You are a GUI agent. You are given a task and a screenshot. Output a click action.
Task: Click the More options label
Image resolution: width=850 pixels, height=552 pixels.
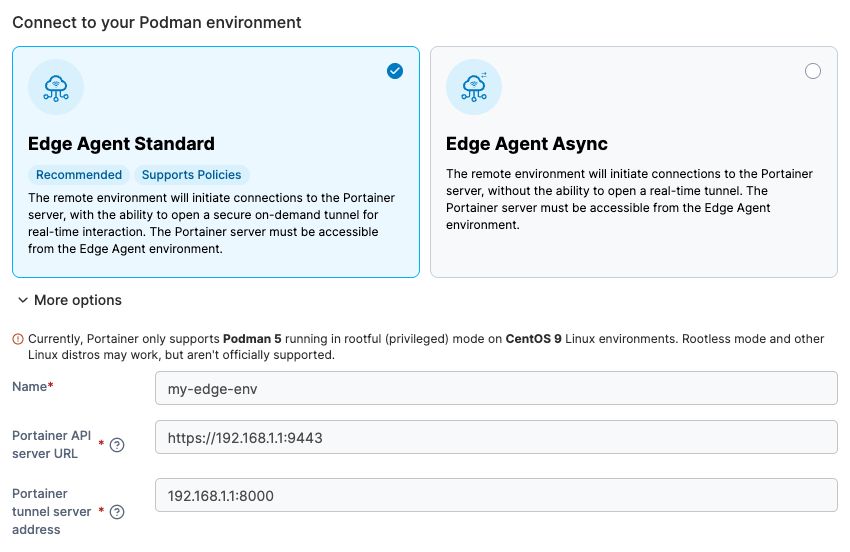pos(78,300)
